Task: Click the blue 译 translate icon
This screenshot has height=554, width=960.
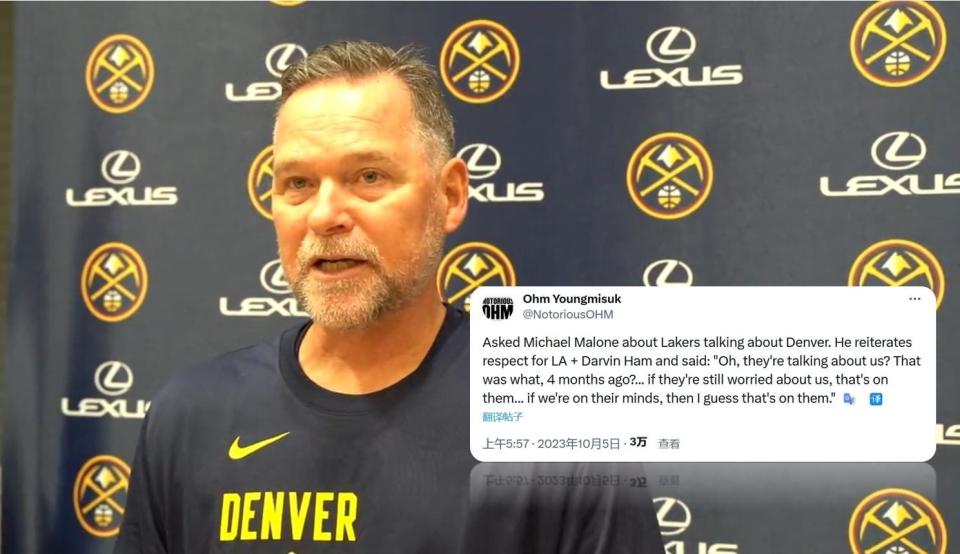Action: pos(876,399)
